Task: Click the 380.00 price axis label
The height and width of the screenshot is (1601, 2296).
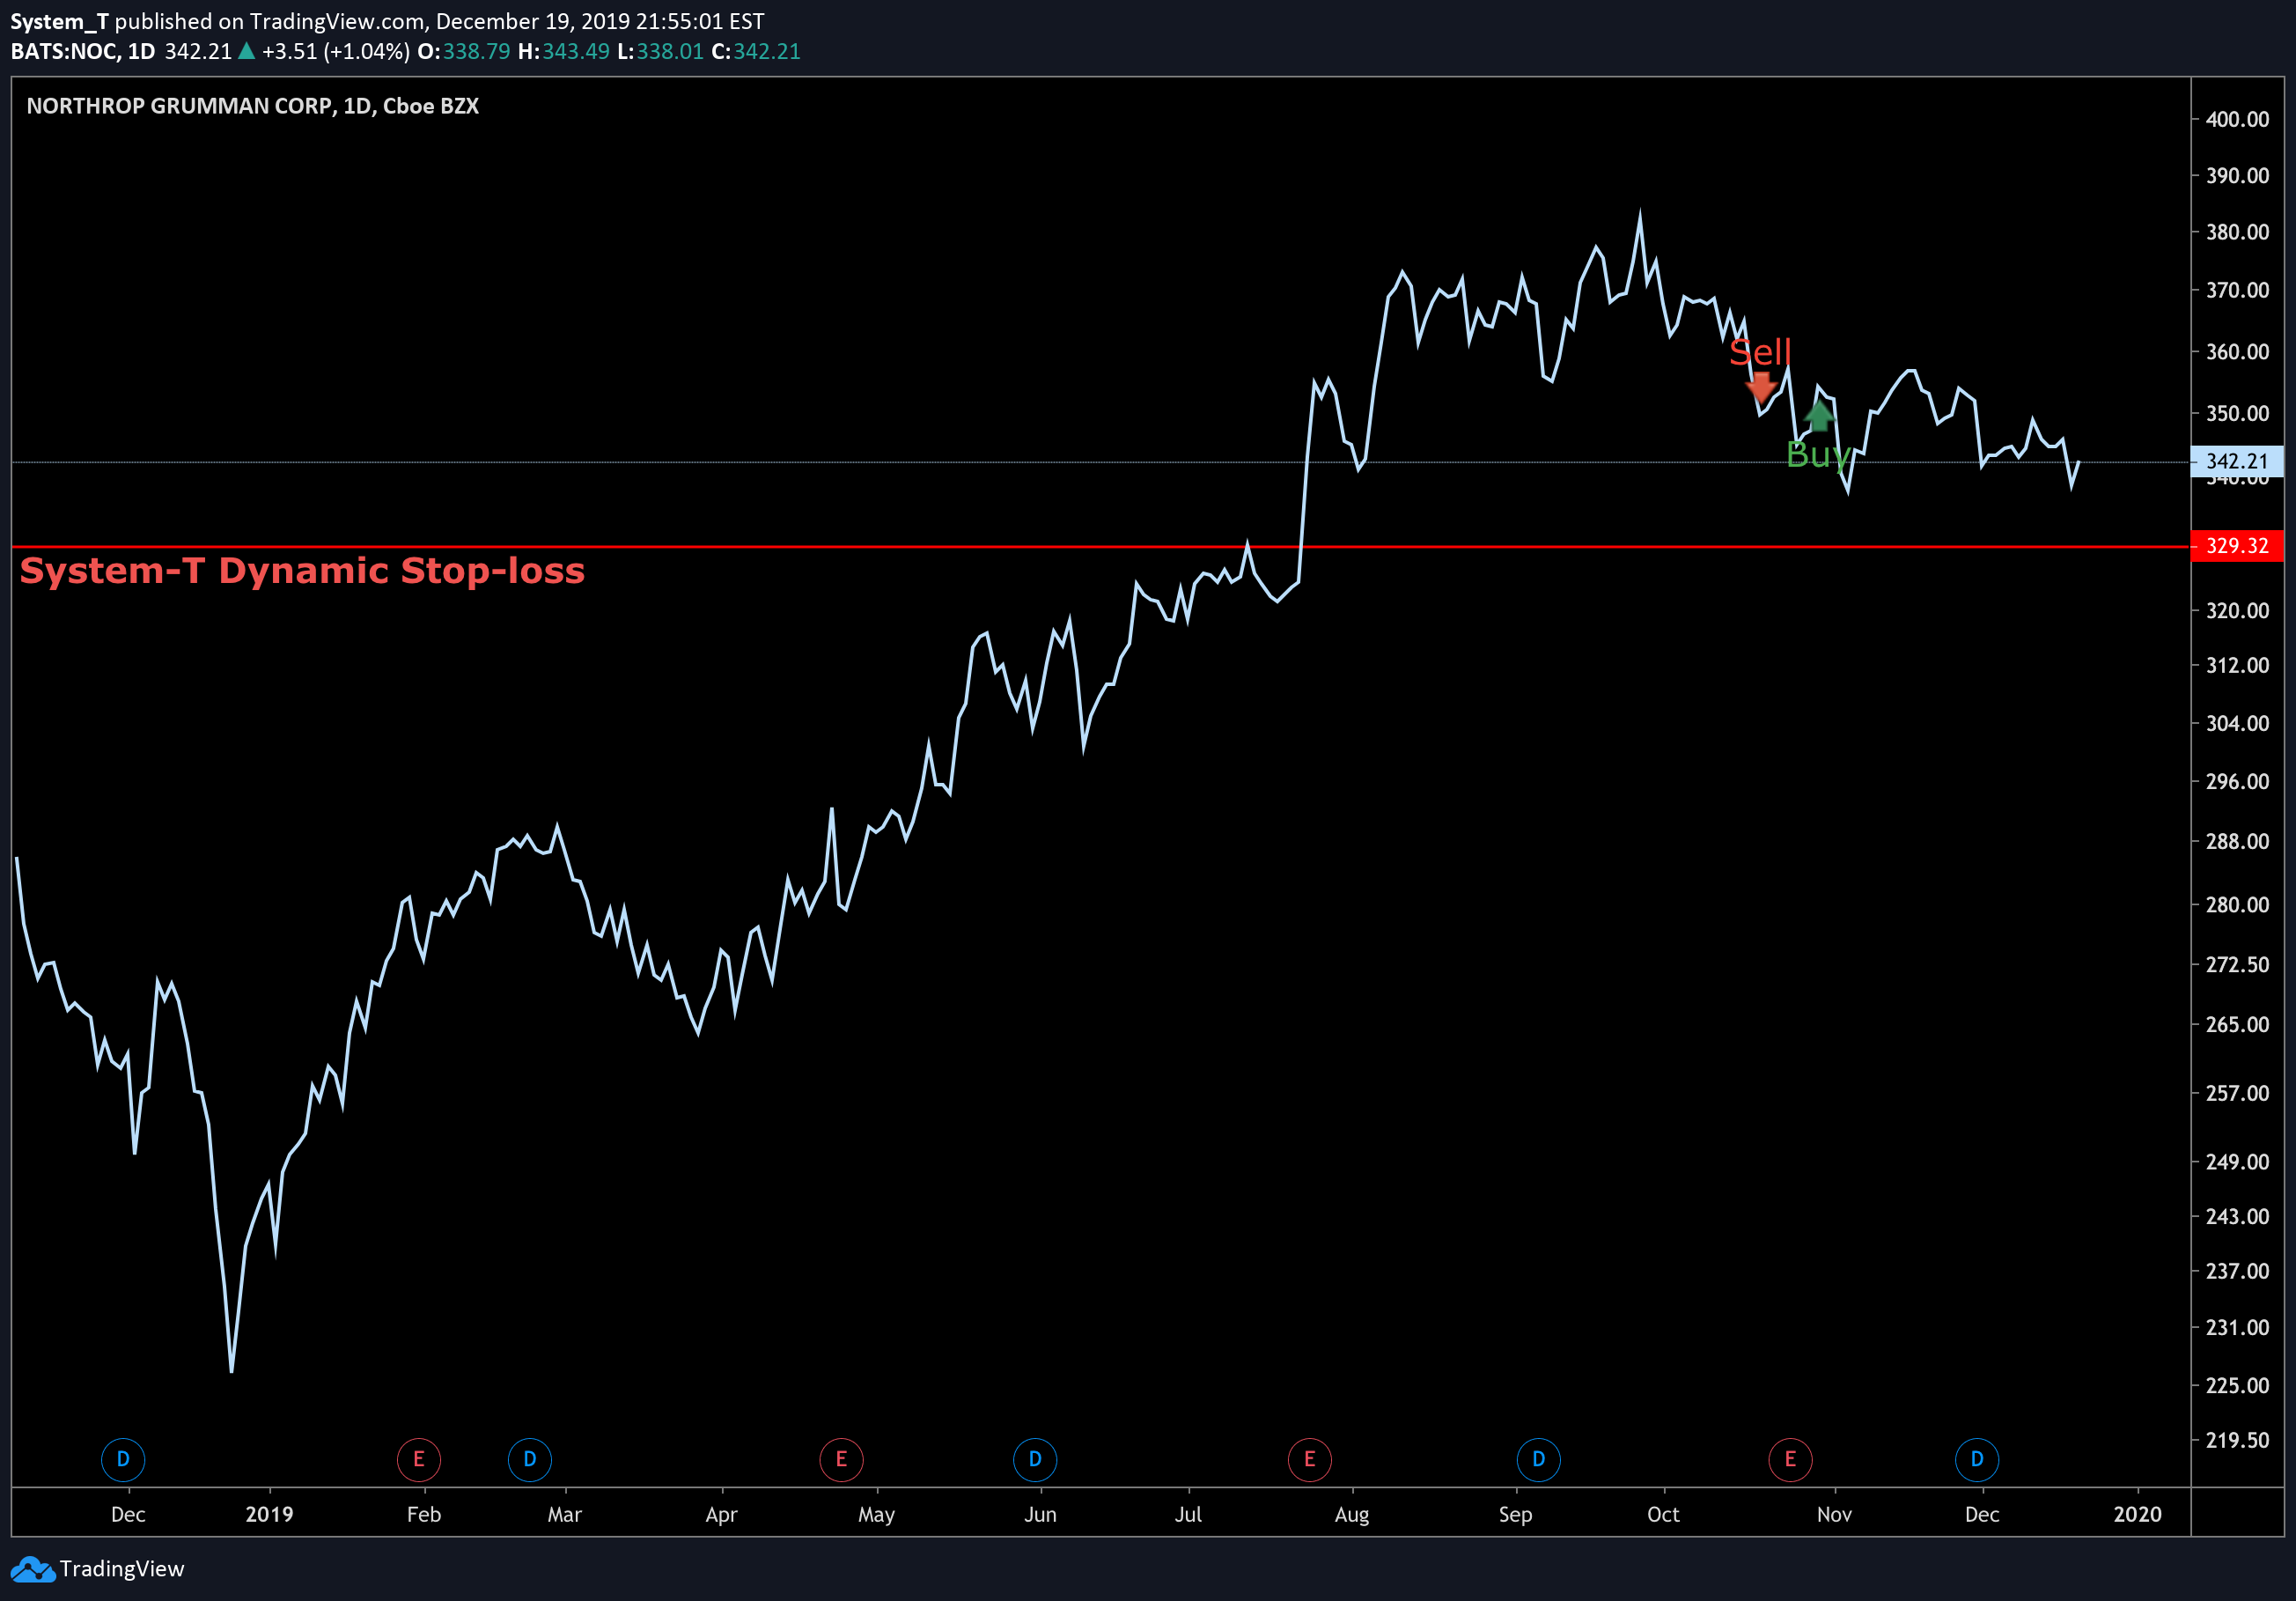Action: pyautogui.click(x=2238, y=232)
